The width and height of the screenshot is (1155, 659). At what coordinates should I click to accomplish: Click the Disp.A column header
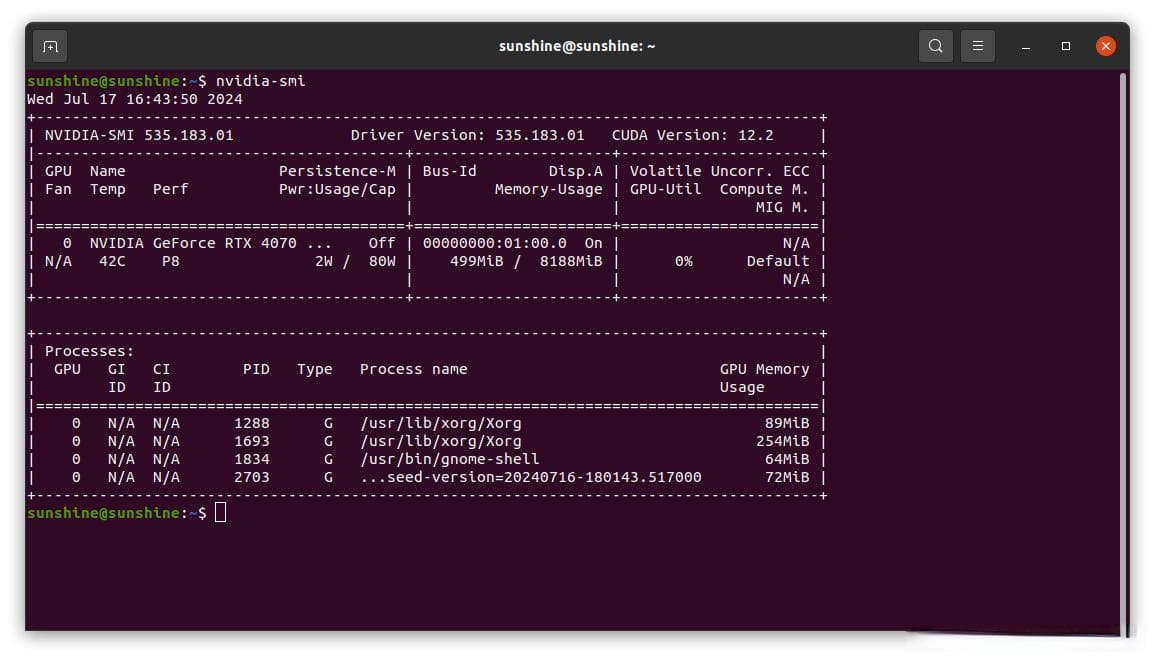coord(575,171)
